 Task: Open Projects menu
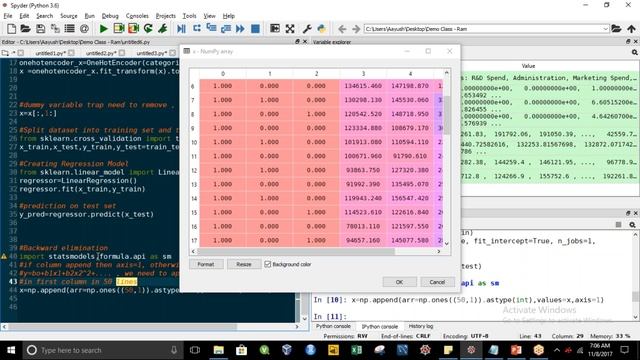point(166,16)
